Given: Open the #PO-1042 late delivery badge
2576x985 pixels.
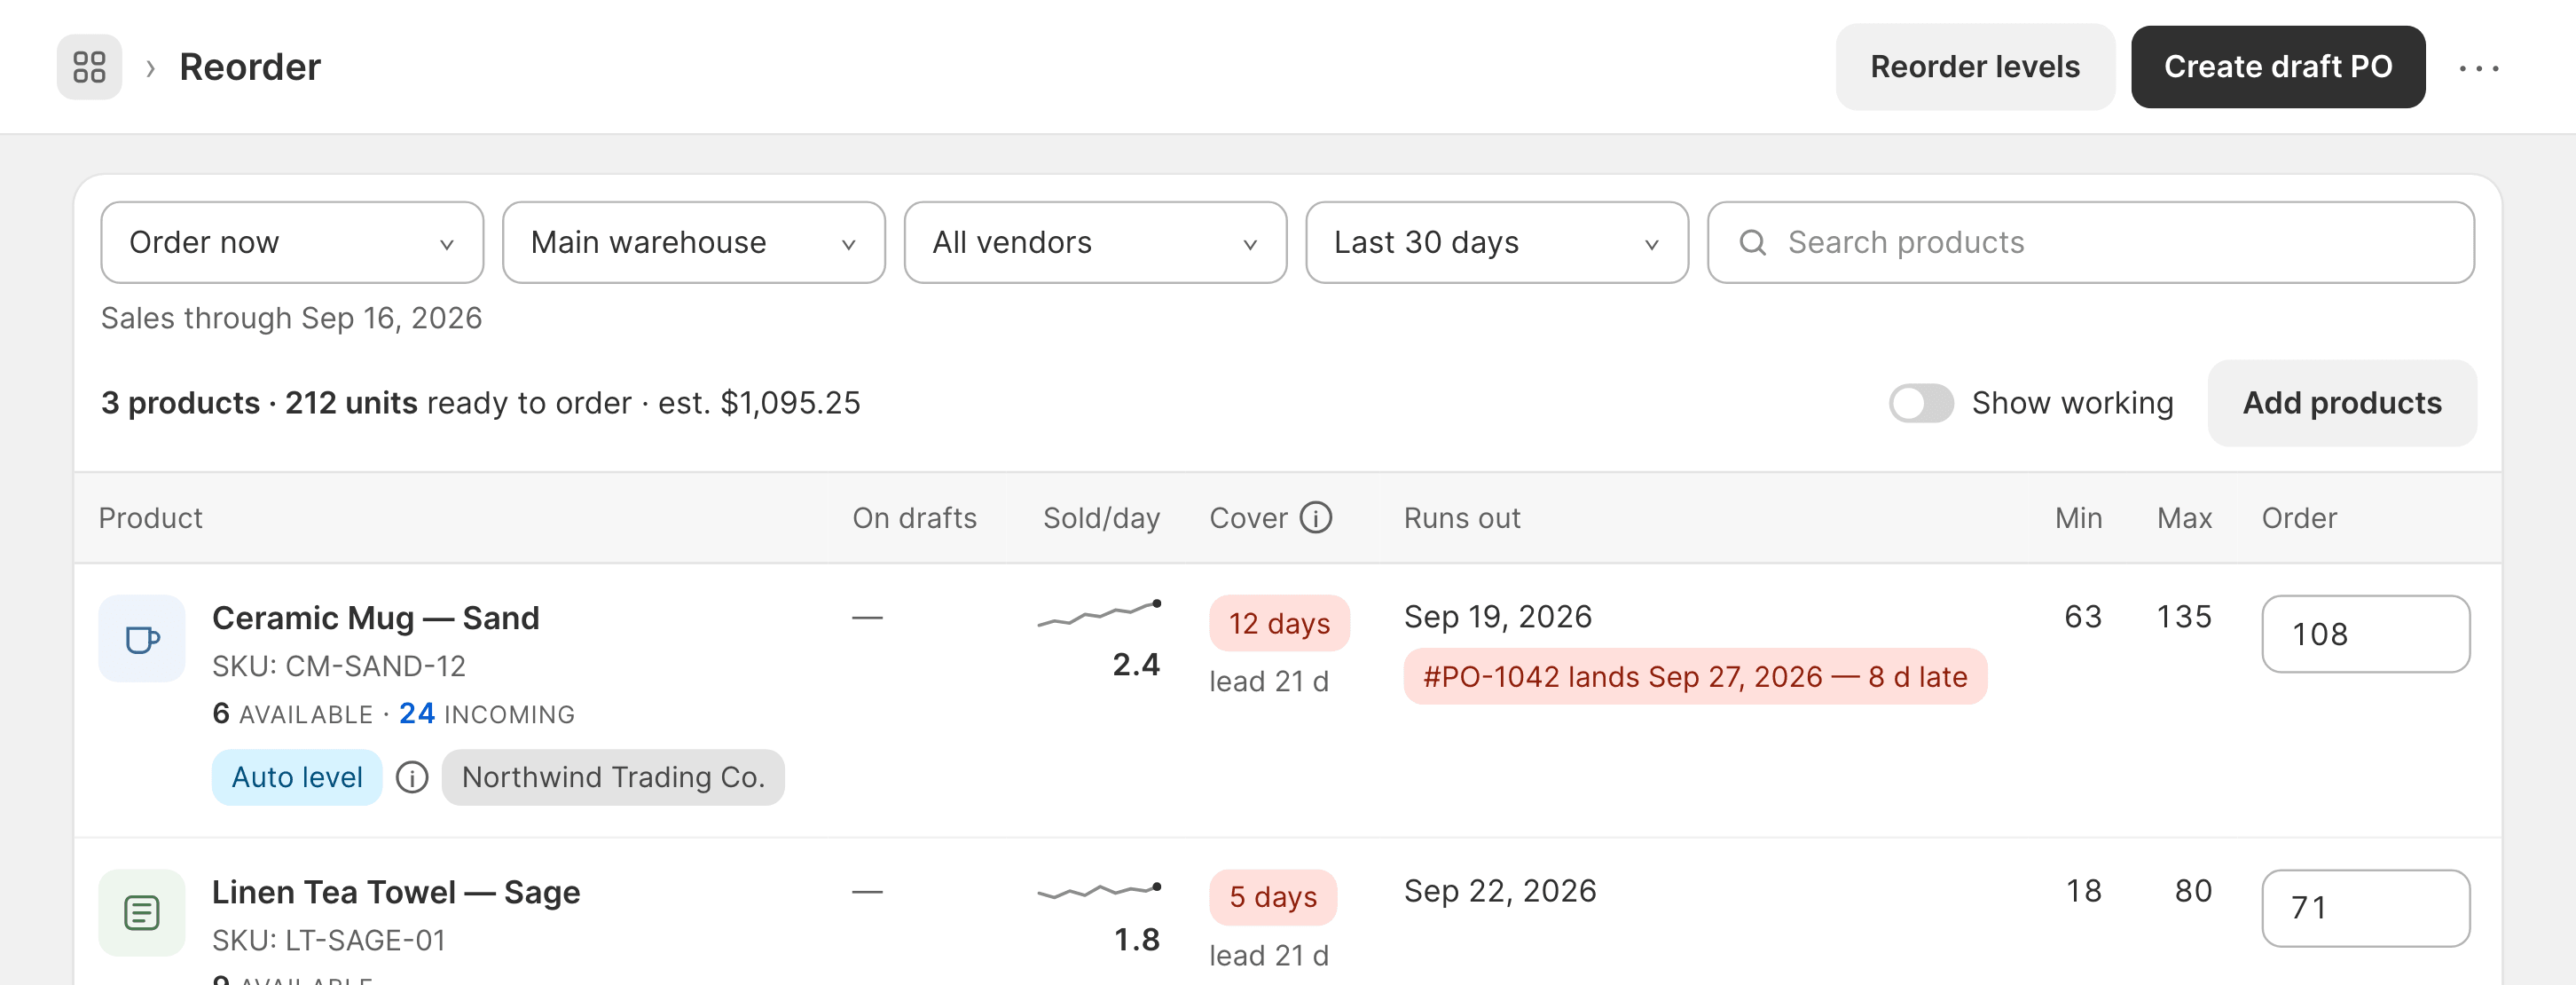Looking at the screenshot, I should coord(1694,677).
